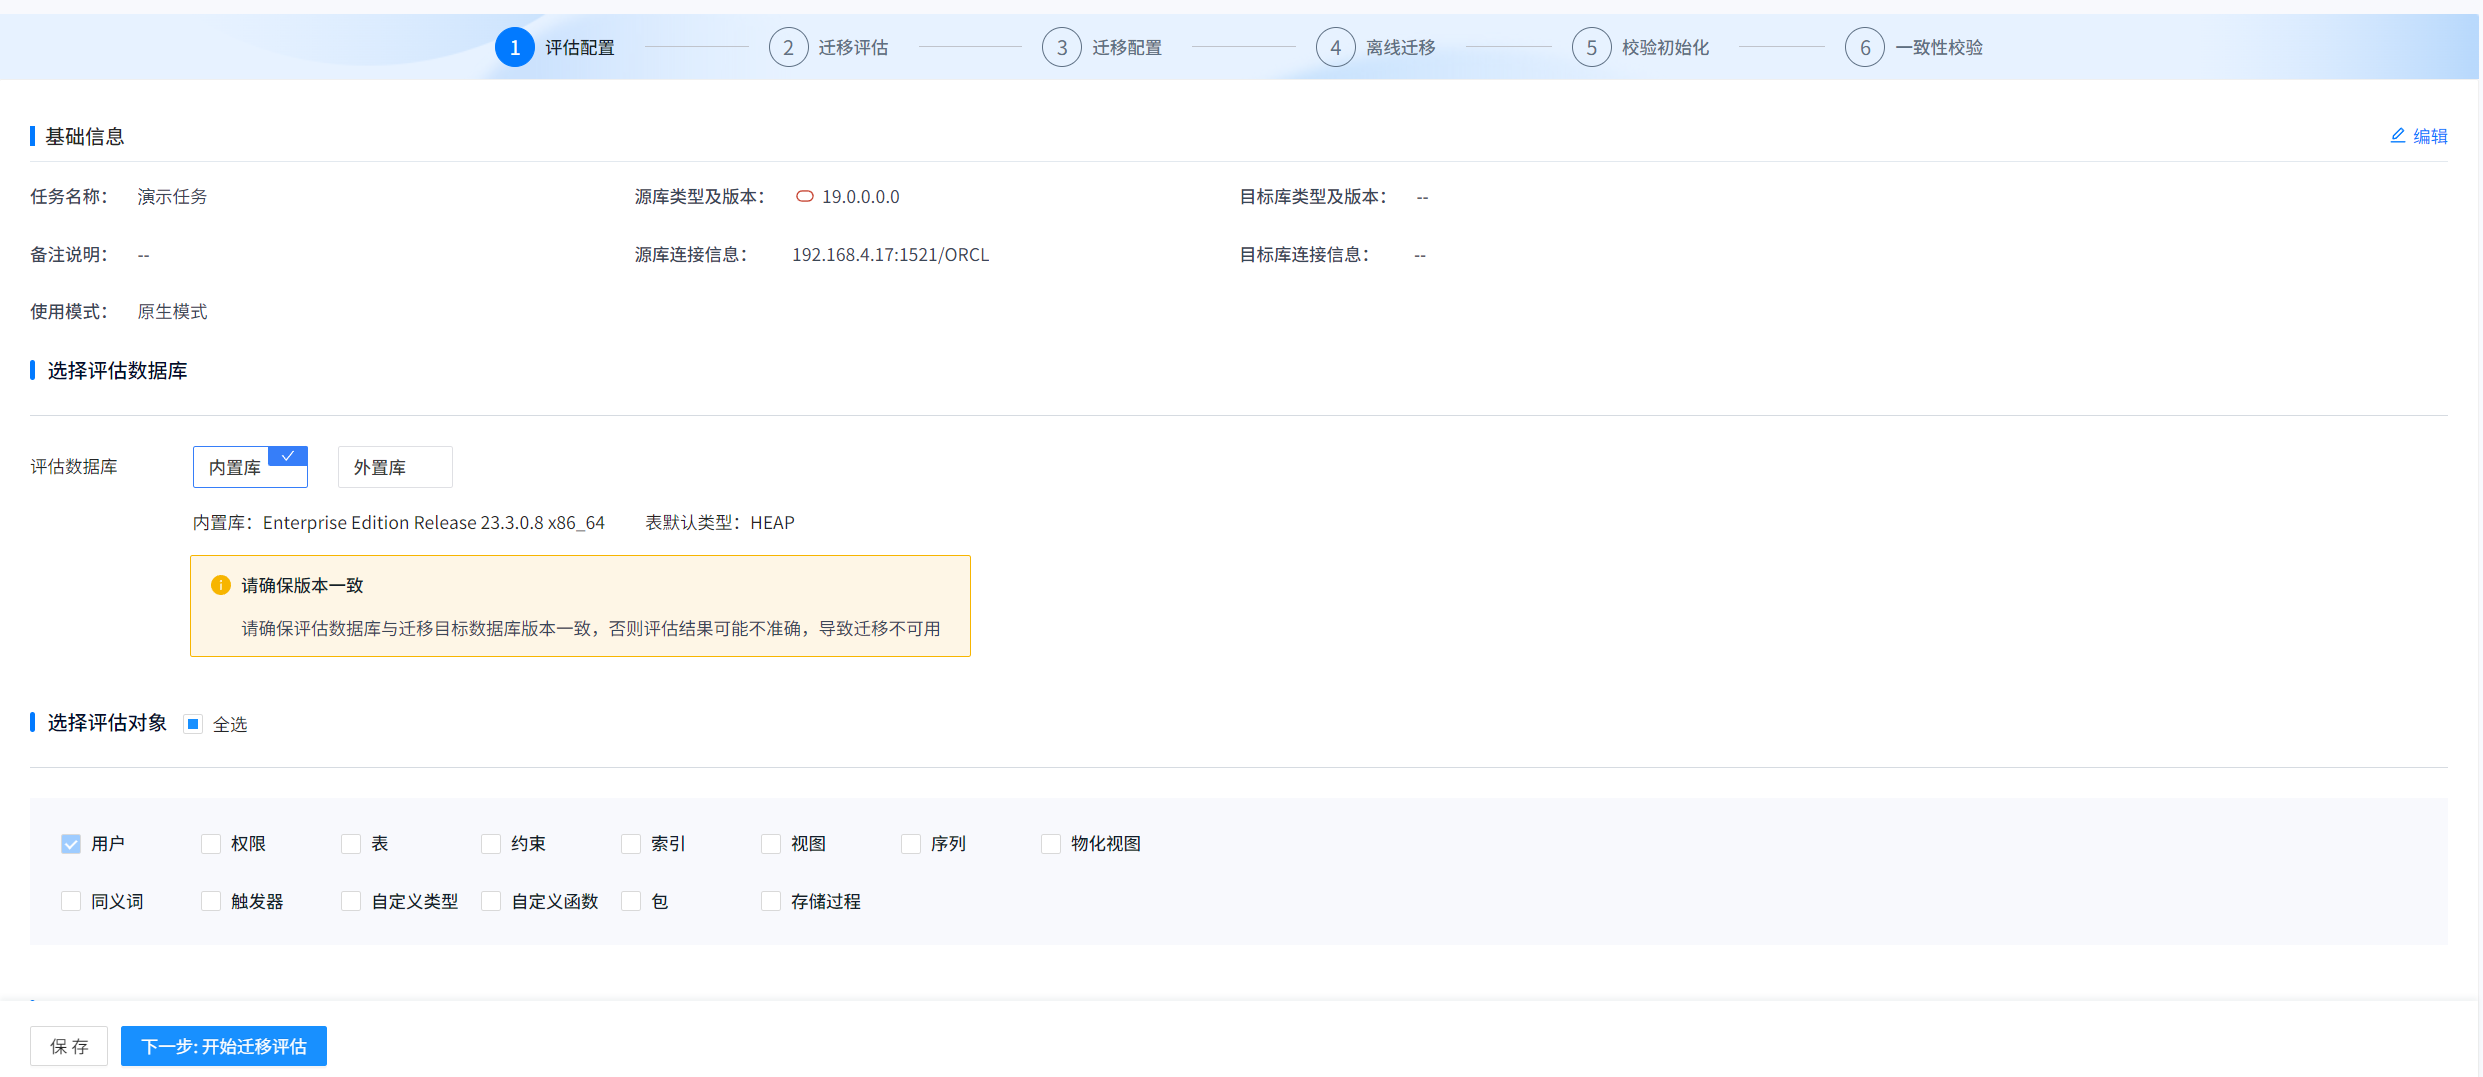Select the 内置库 evaluation database option

click(x=250, y=467)
